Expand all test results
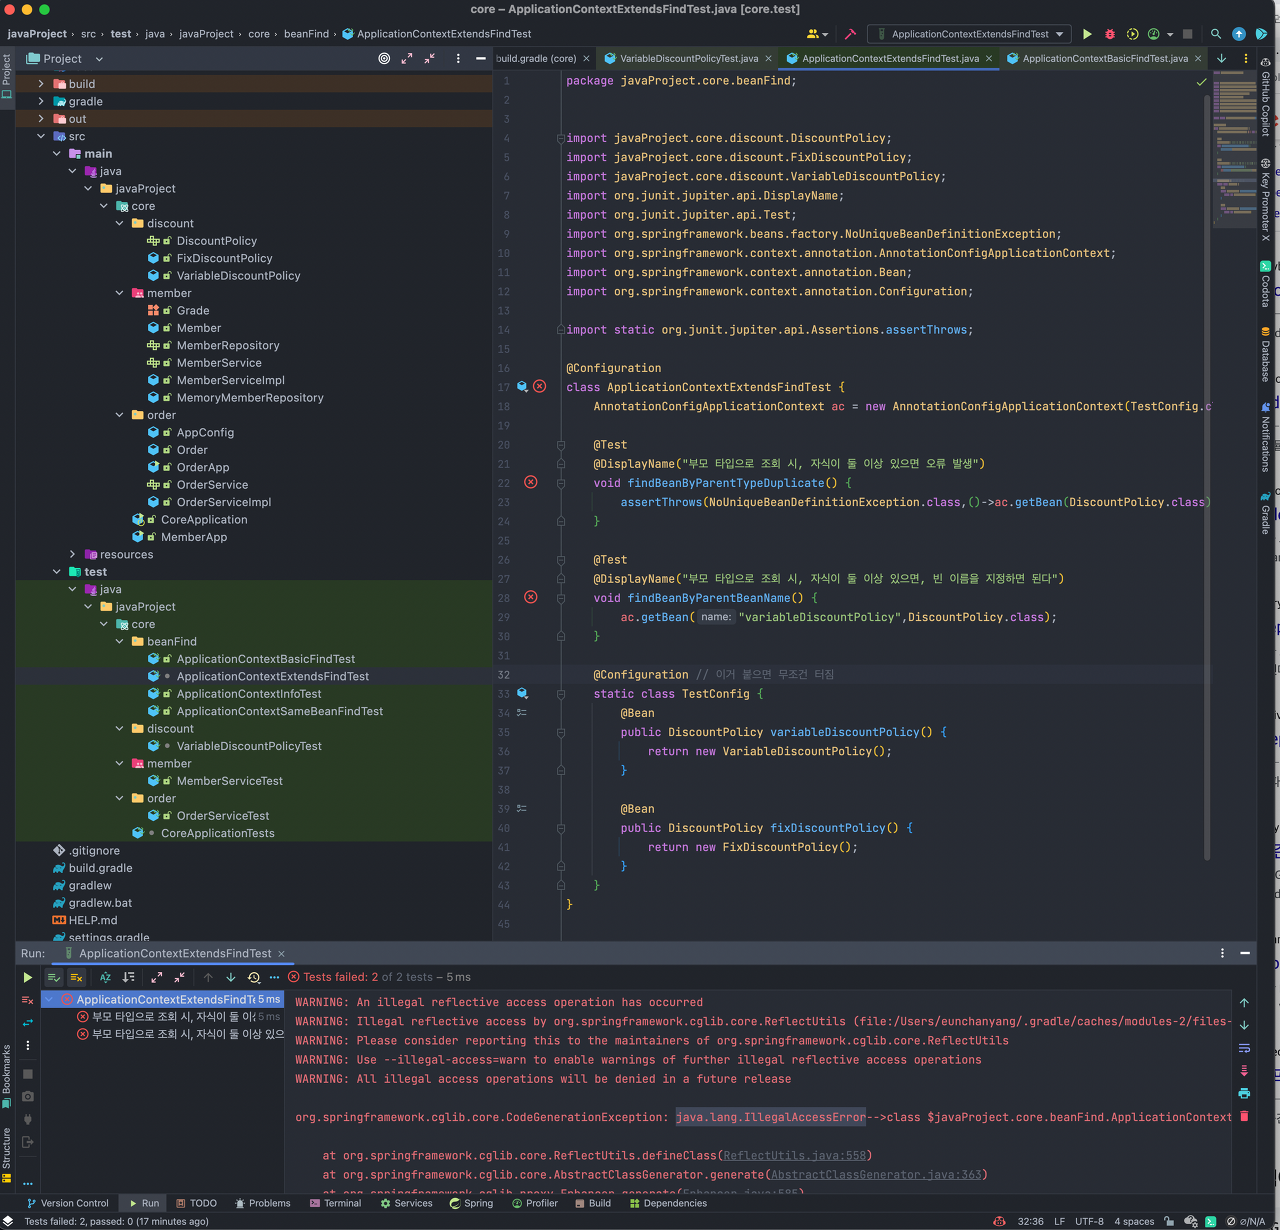 click(x=157, y=977)
